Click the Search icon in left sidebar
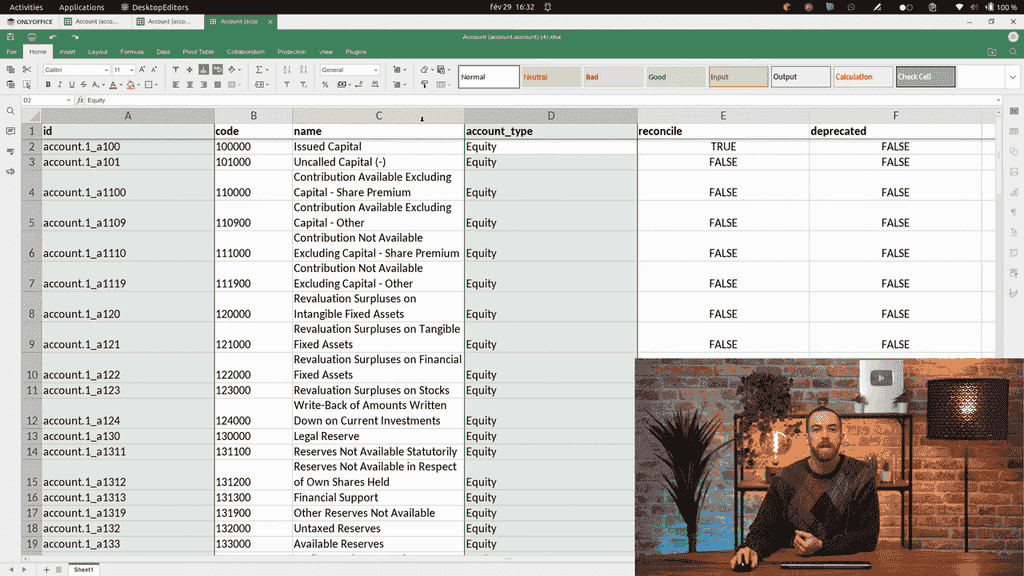This screenshot has height=576, width=1024. (10, 111)
